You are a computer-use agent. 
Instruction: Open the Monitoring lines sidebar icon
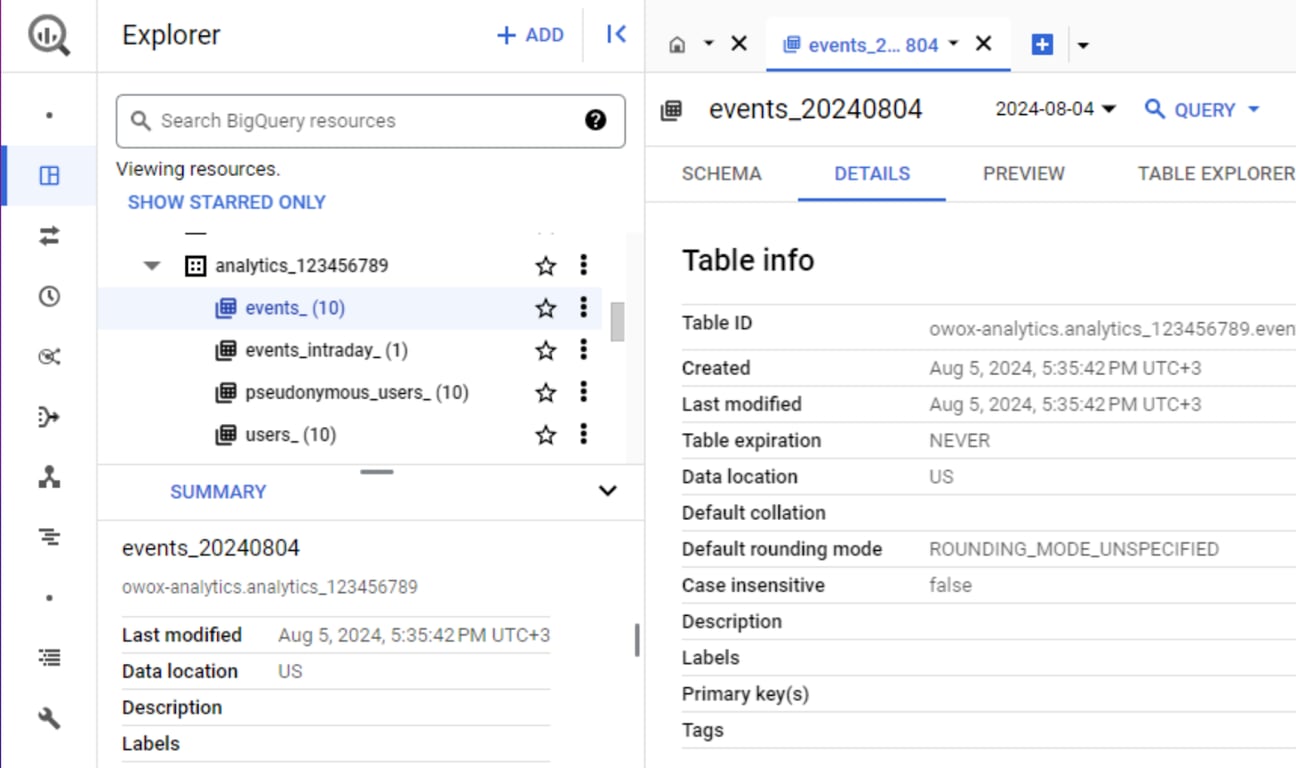(x=49, y=538)
